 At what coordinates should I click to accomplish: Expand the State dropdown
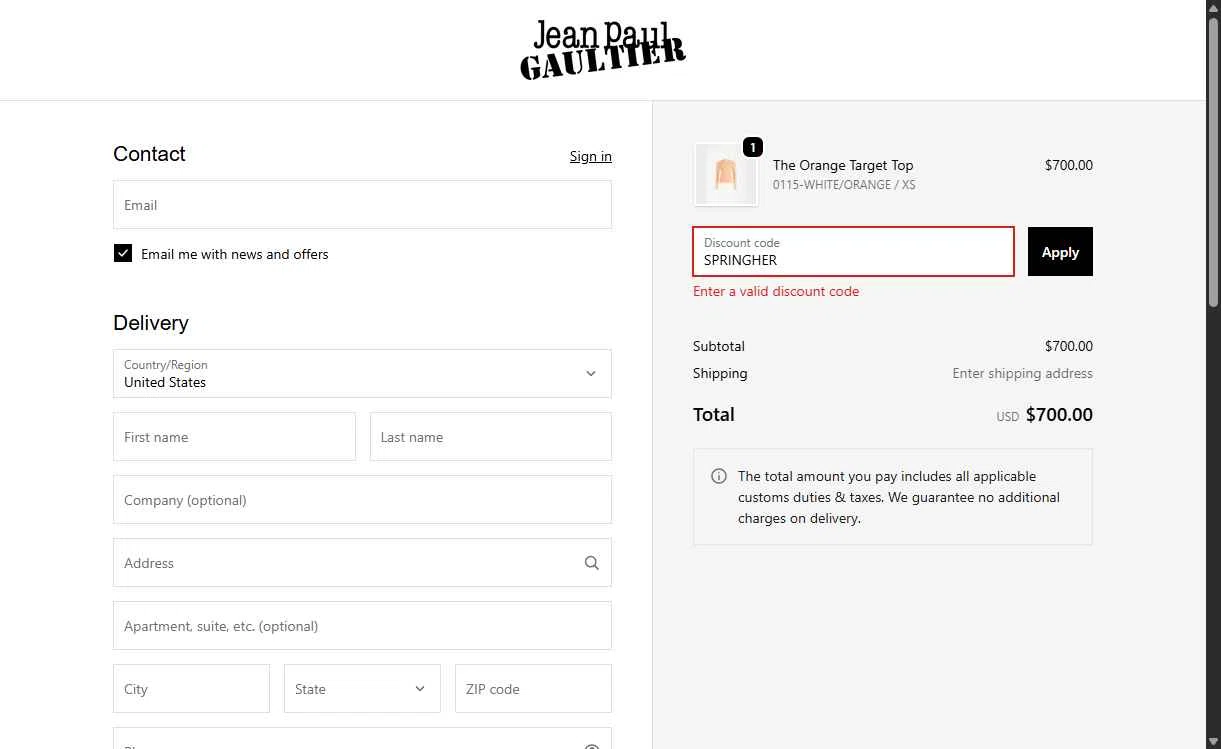pos(362,689)
